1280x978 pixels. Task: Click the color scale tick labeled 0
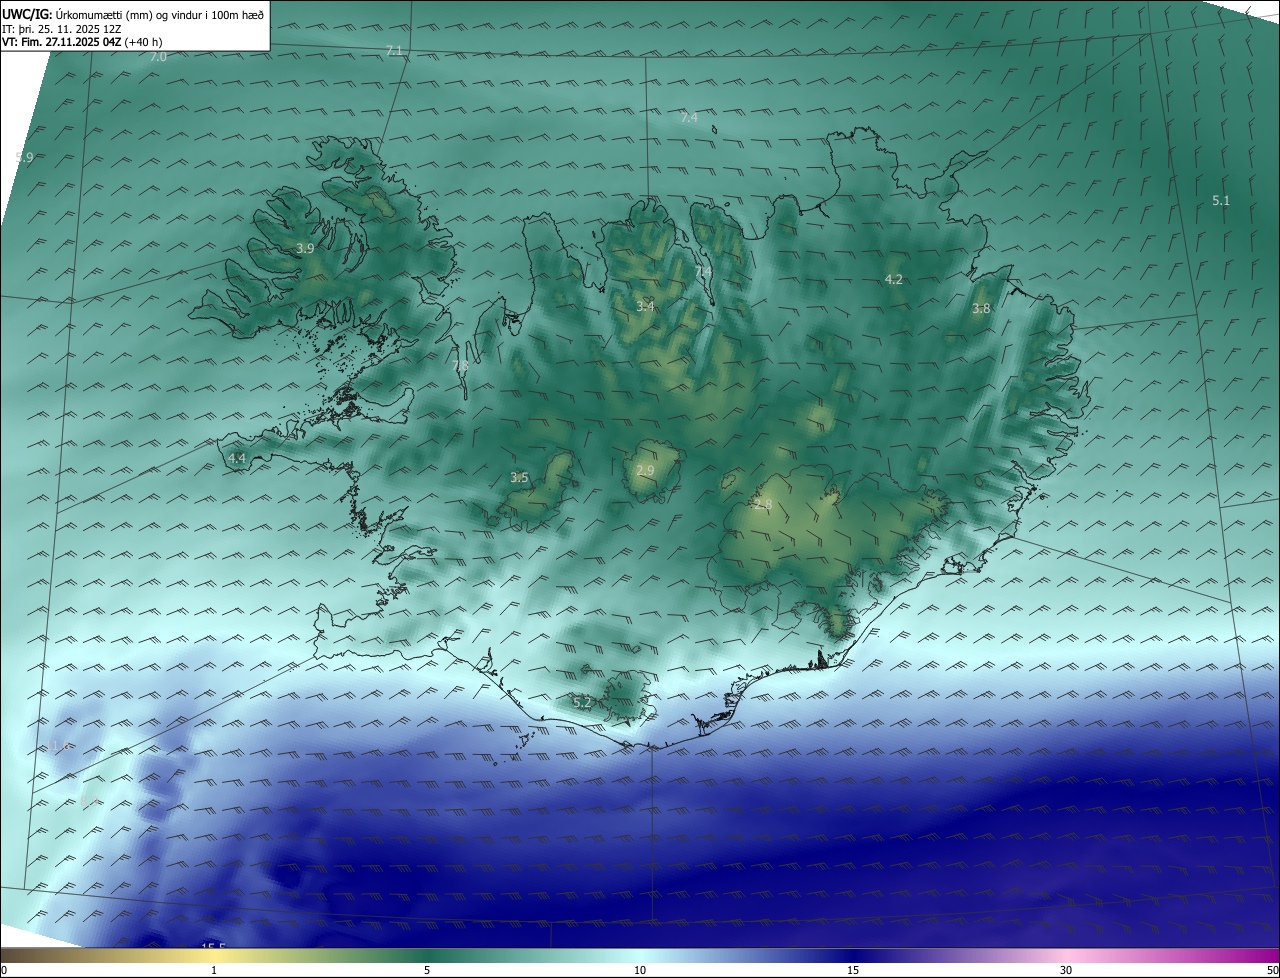3,970
